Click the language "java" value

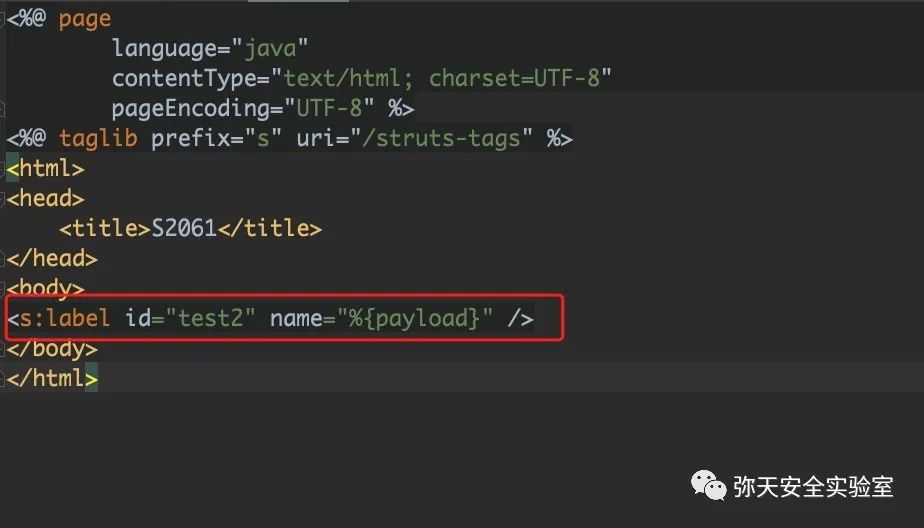[x=270, y=48]
